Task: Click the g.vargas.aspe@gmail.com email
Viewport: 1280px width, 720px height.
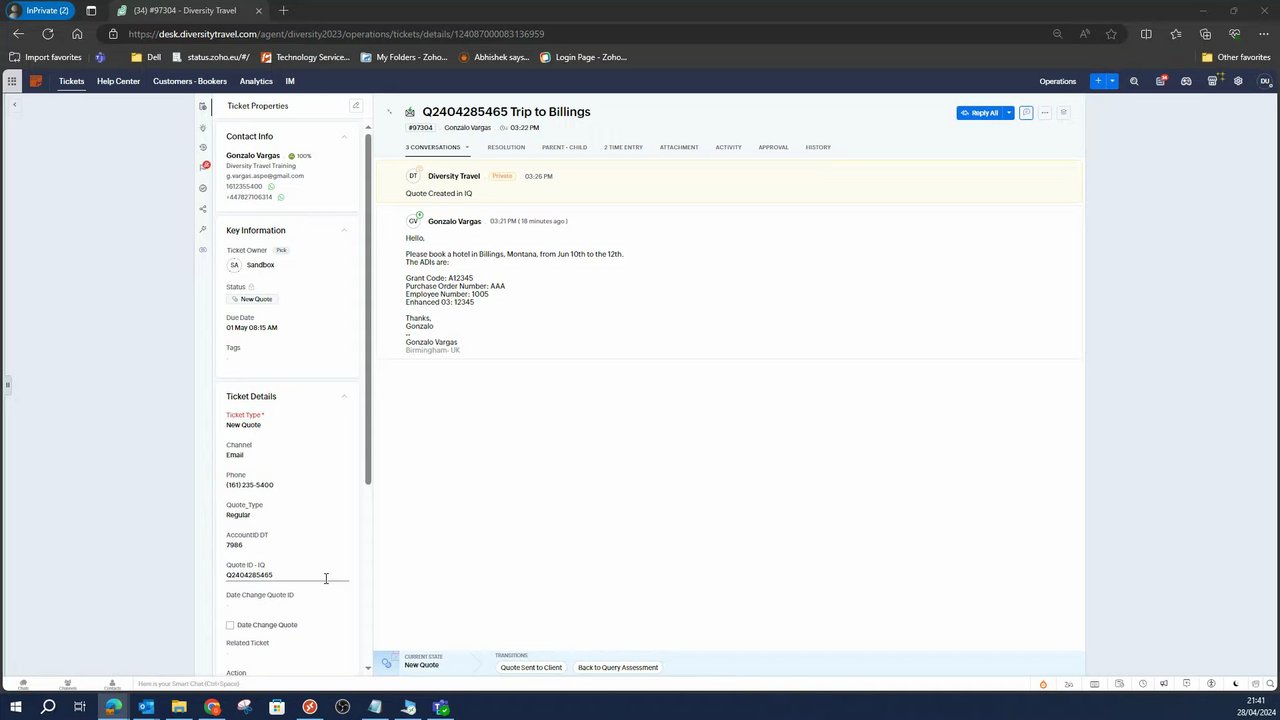Action: (265, 176)
